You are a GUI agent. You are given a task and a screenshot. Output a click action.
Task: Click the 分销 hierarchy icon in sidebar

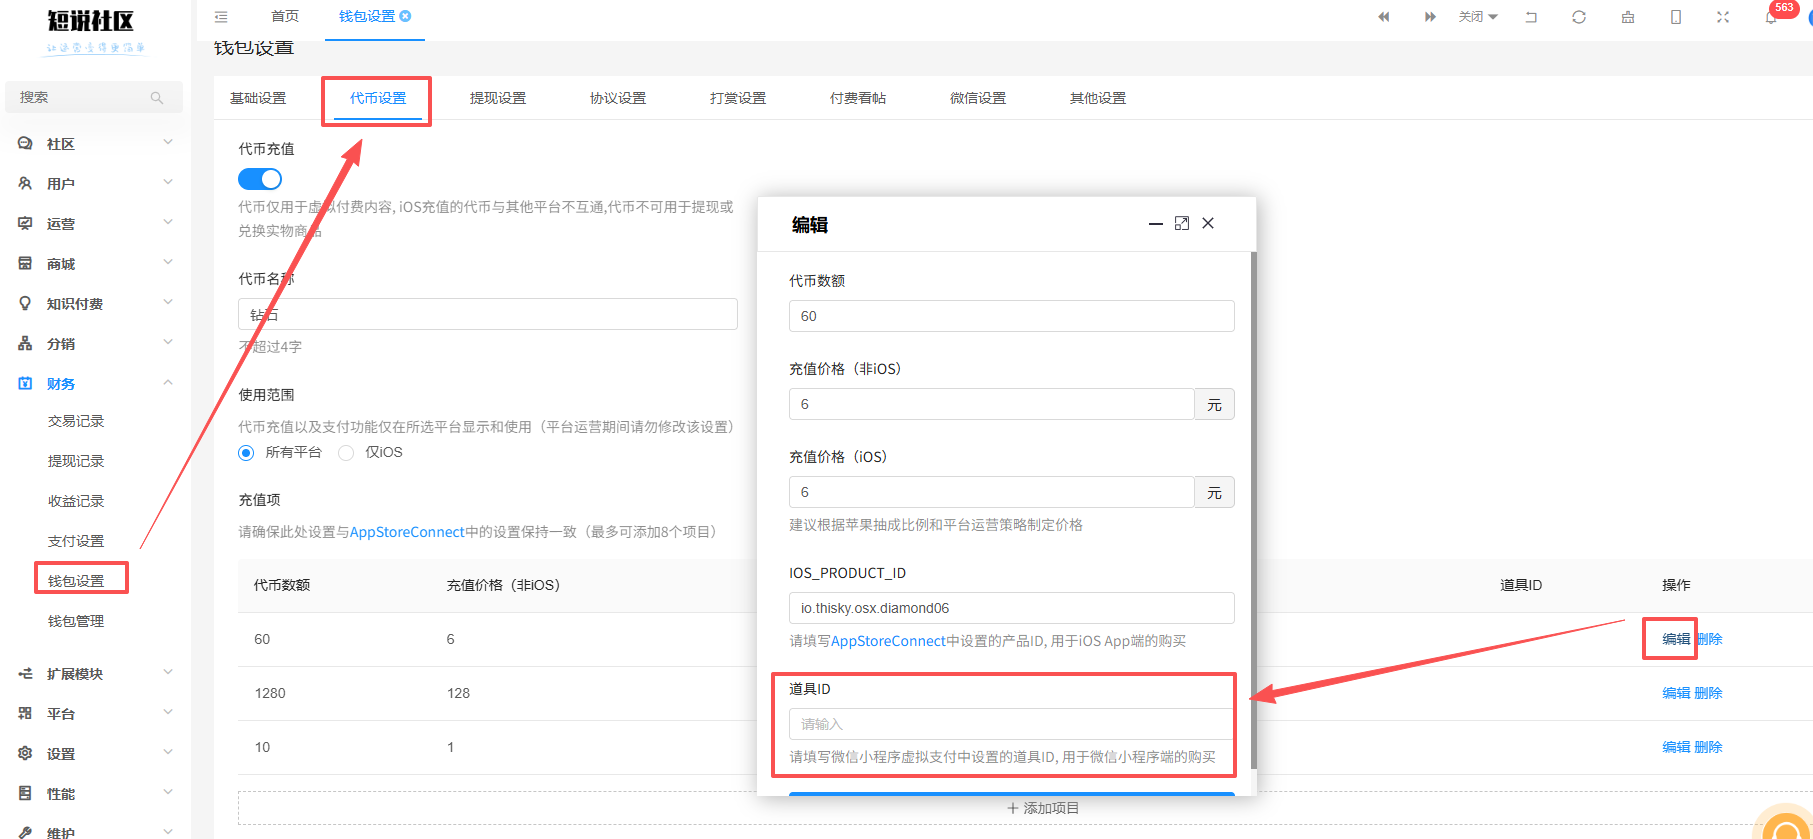point(25,344)
